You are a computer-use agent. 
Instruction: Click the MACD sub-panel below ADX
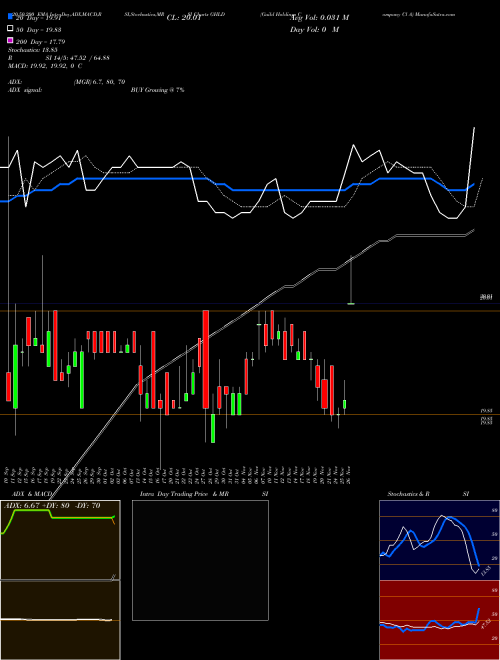60,620
